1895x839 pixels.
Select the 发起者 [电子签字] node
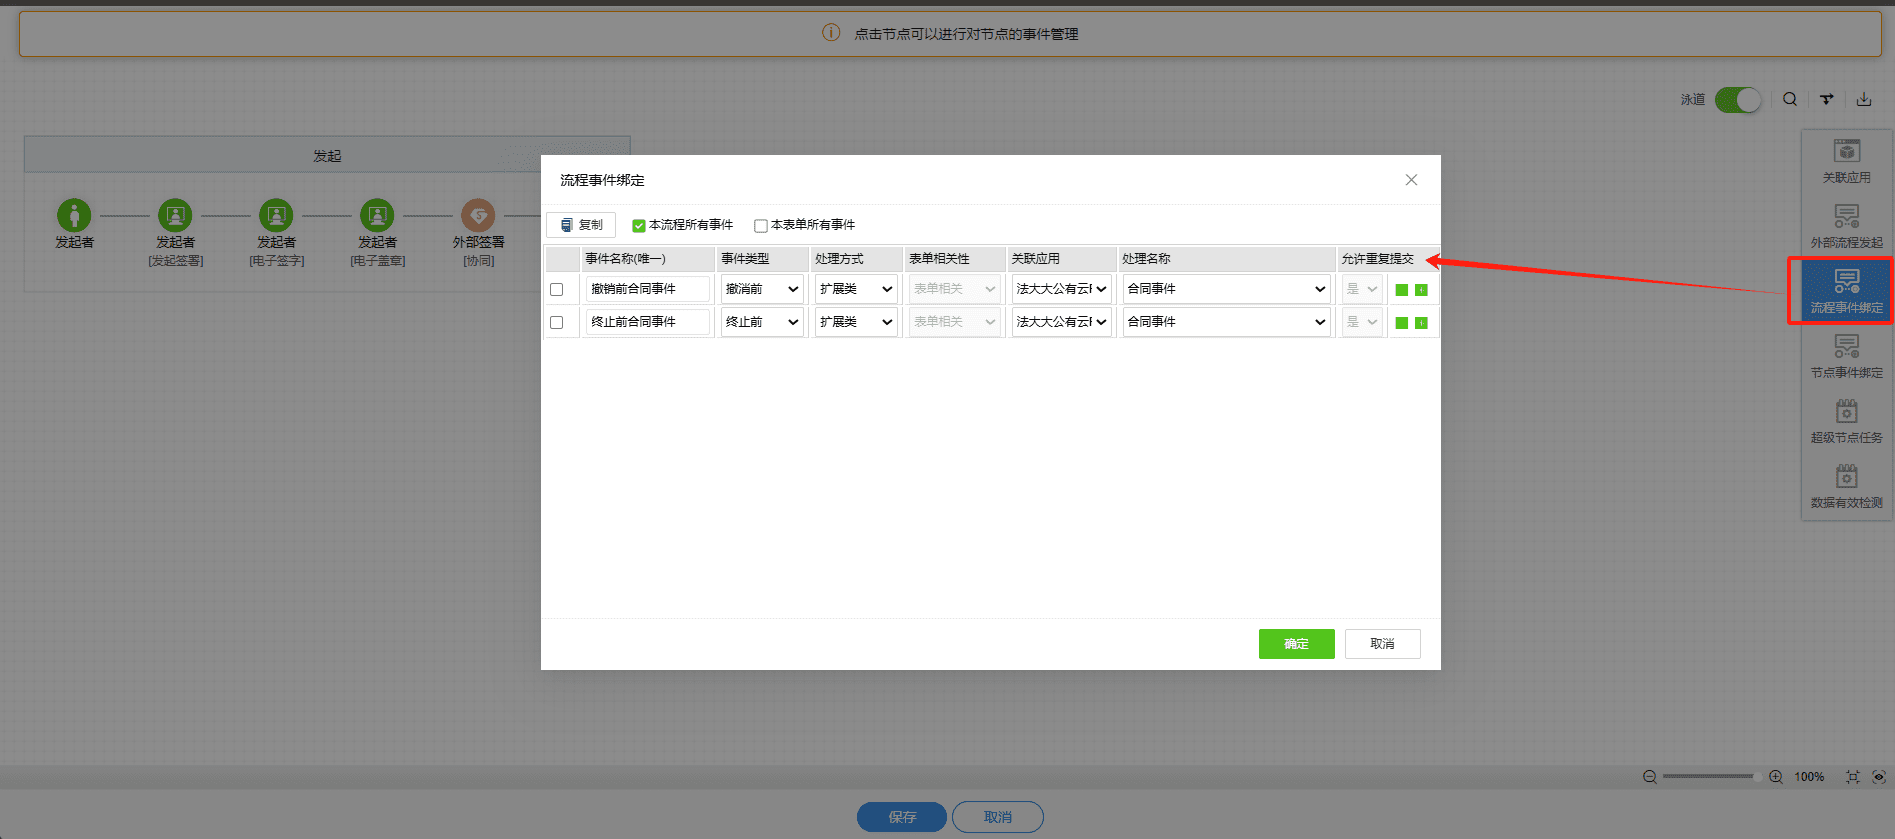[x=276, y=215]
